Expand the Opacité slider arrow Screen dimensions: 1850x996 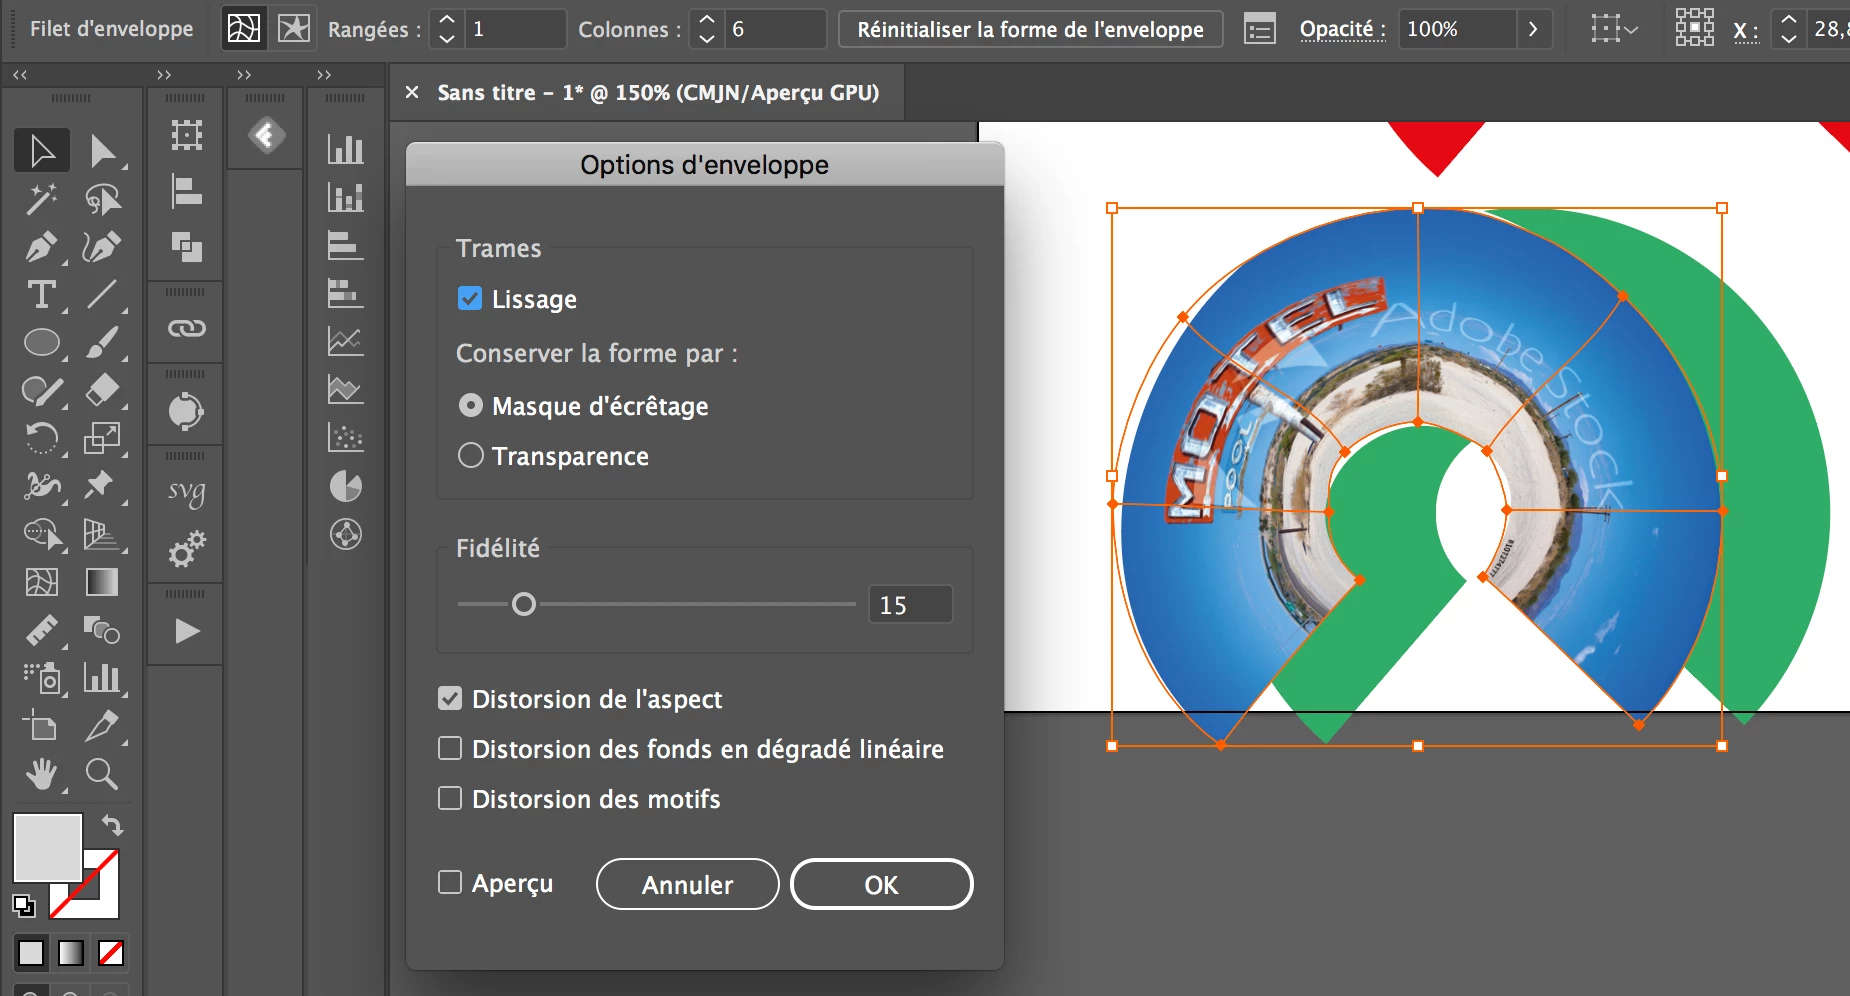[x=1533, y=29]
